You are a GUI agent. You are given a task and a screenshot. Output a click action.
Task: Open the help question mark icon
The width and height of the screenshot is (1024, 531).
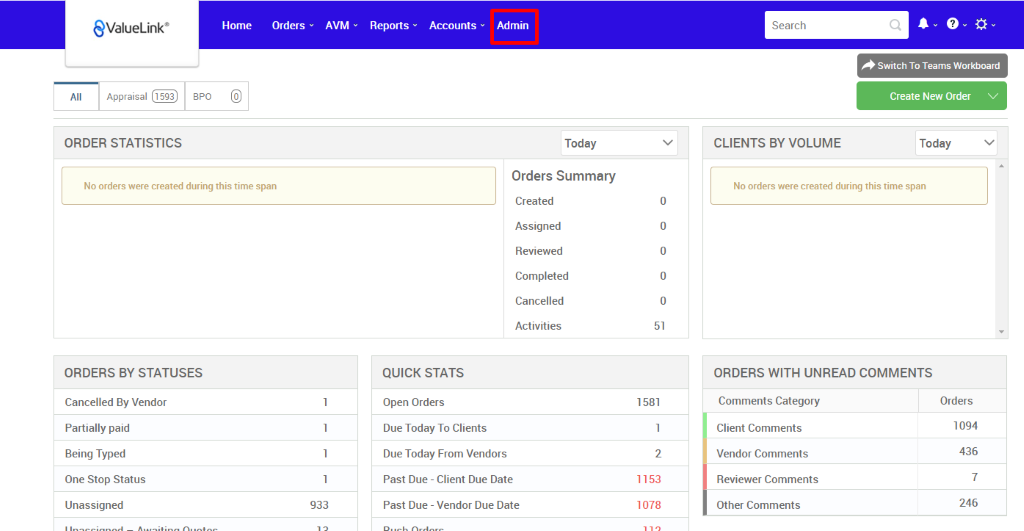pyautogui.click(x=953, y=24)
